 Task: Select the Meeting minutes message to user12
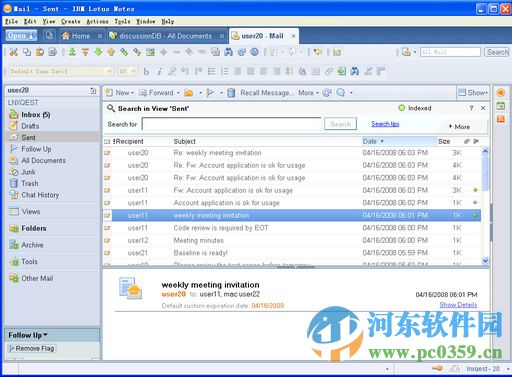click(x=293, y=240)
